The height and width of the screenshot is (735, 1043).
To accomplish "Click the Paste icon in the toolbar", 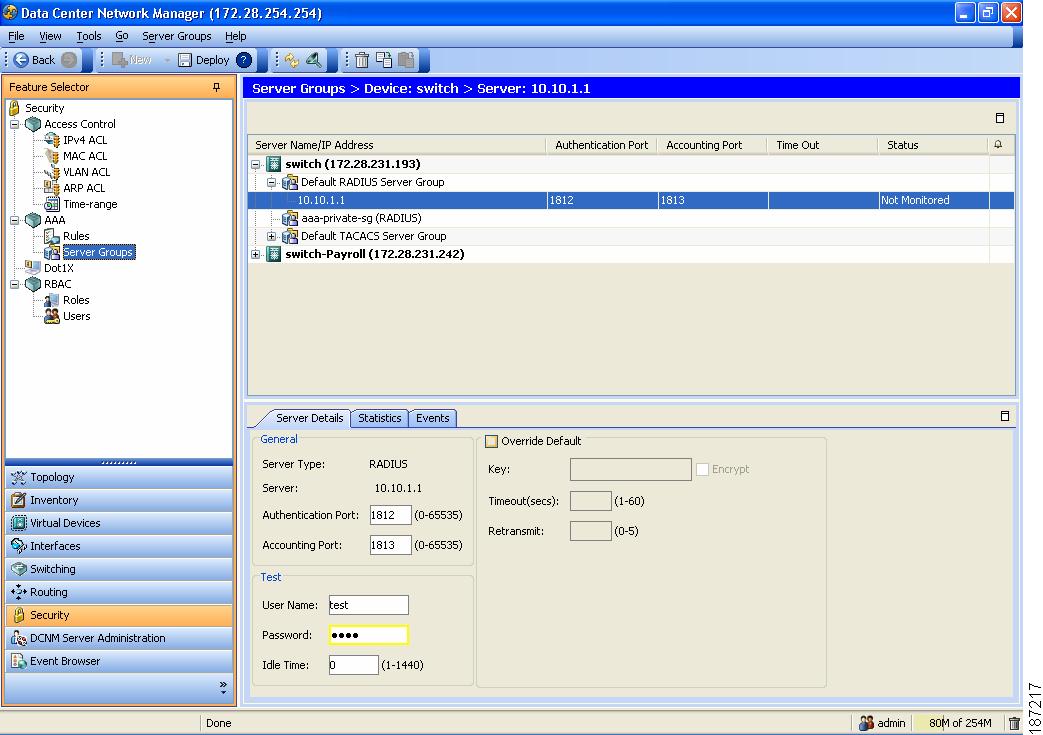I will (x=407, y=60).
